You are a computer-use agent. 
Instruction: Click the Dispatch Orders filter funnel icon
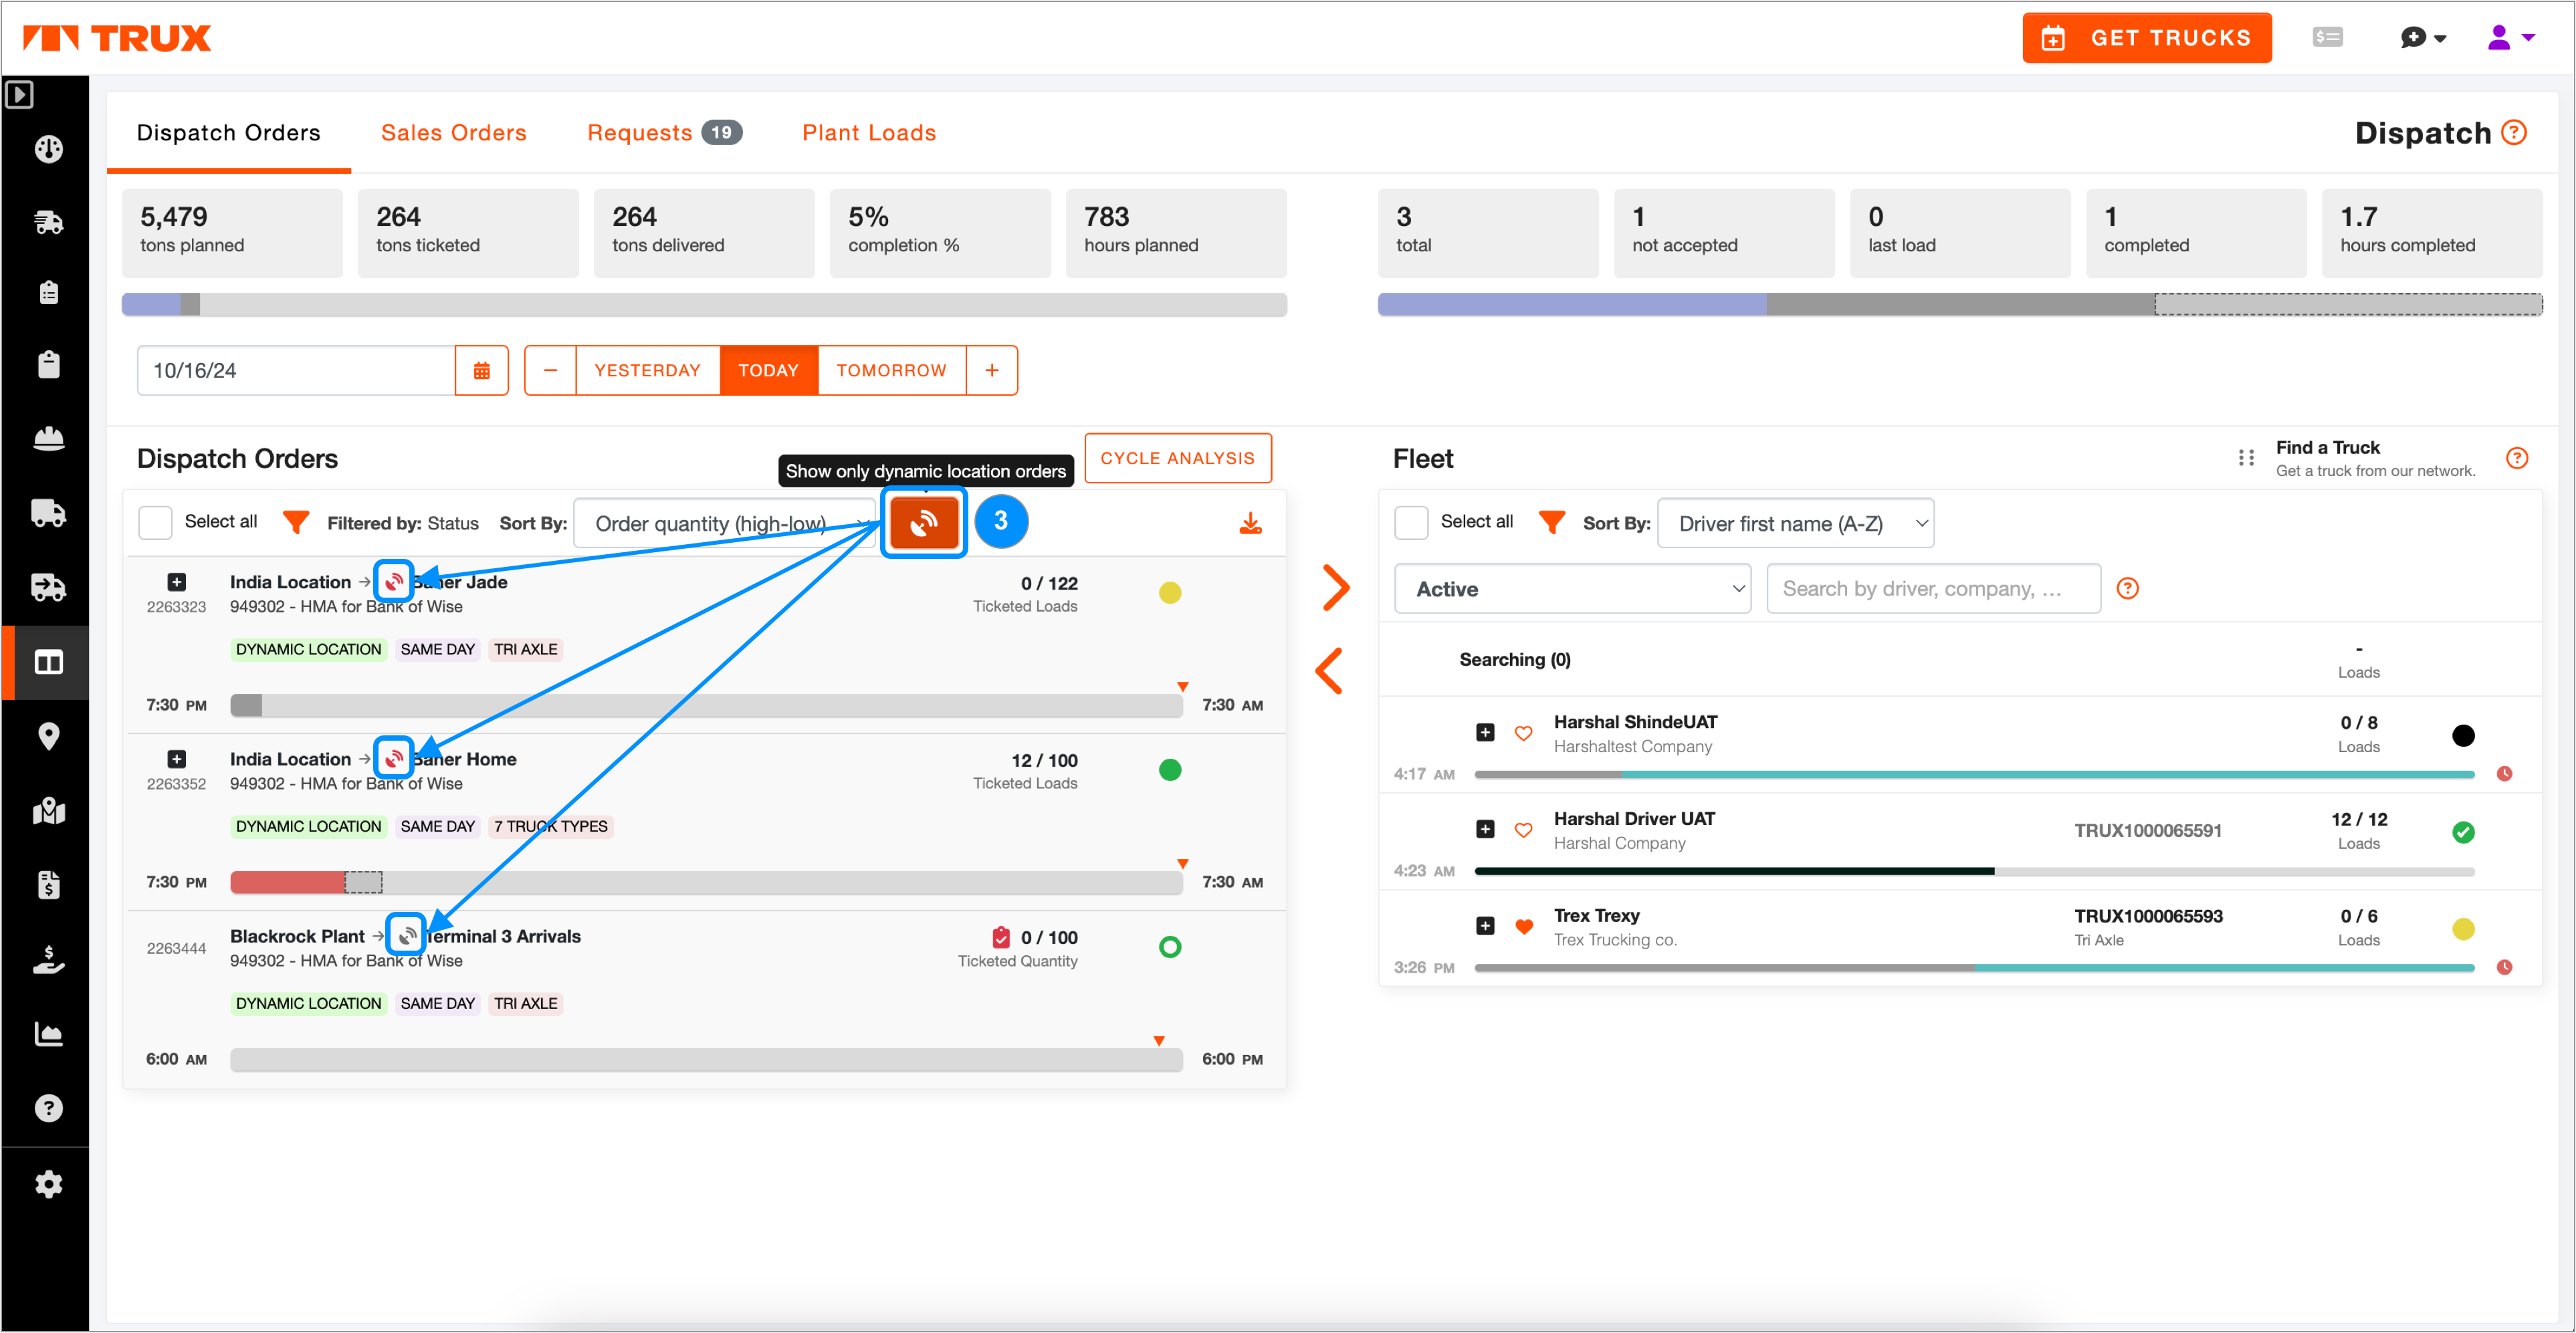pos(295,522)
